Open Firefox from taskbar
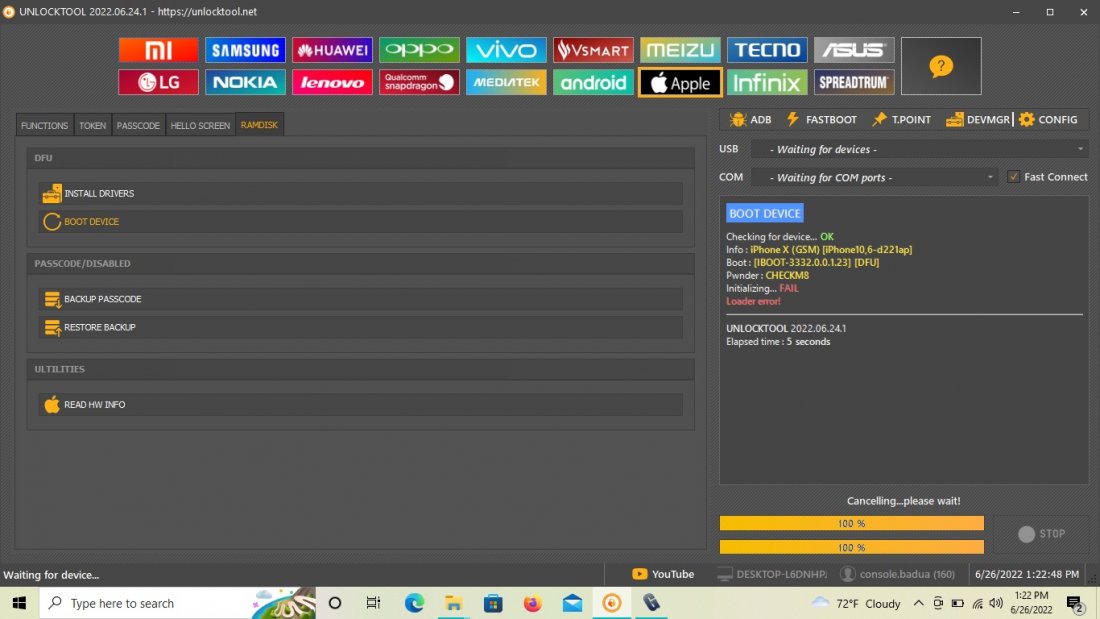The width and height of the screenshot is (1100, 619). tap(532, 604)
